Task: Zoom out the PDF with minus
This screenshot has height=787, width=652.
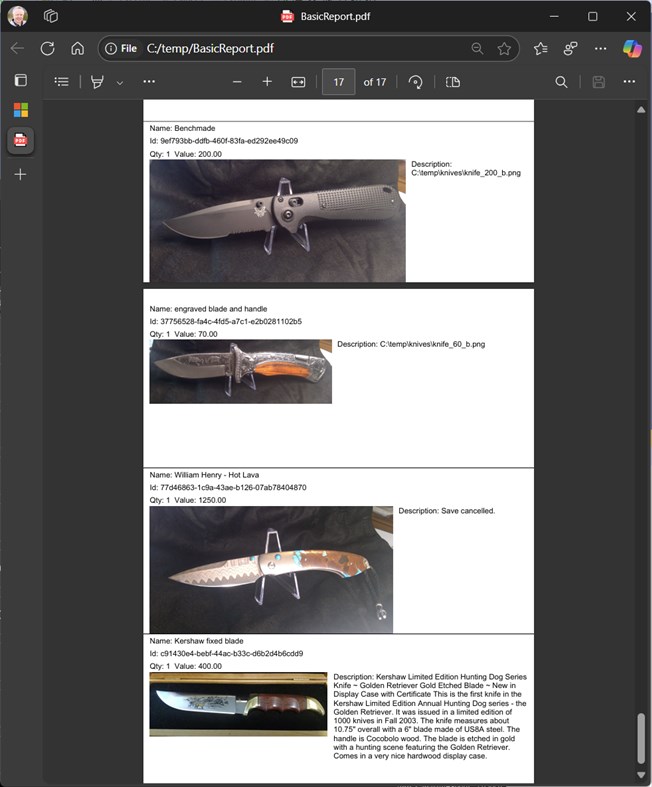Action: pyautogui.click(x=237, y=82)
